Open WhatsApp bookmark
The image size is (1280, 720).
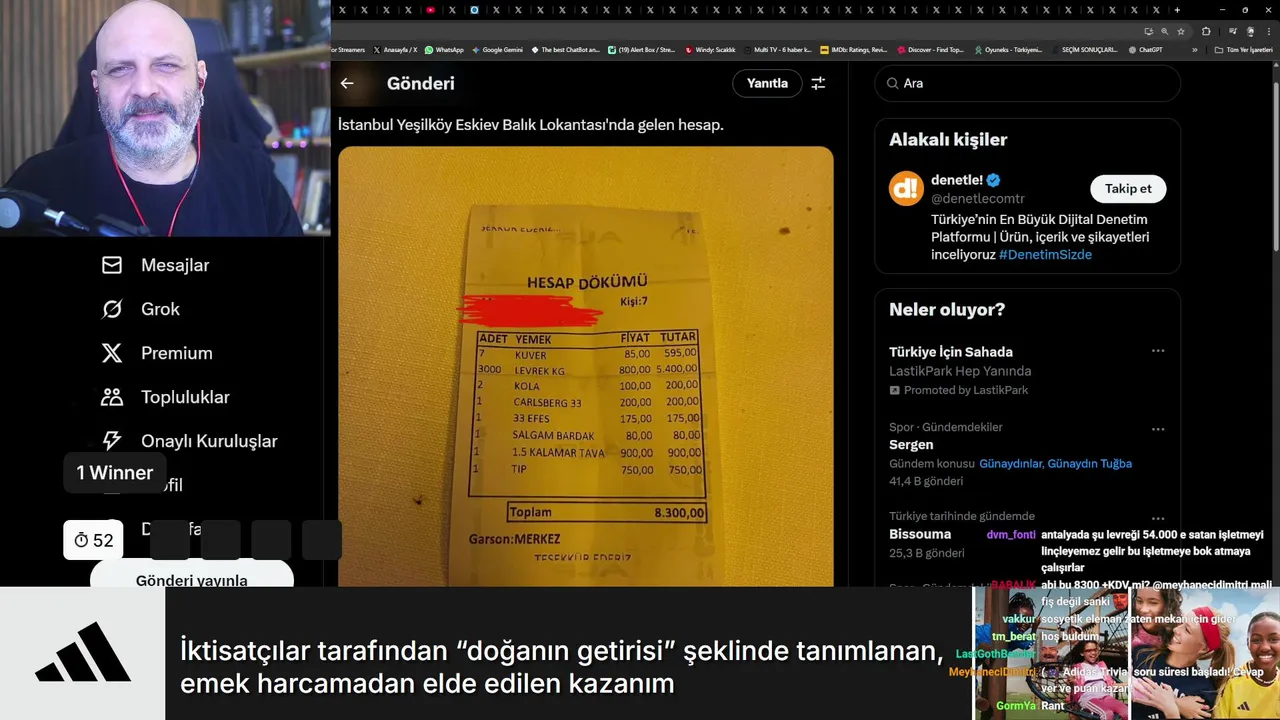[x=444, y=49]
